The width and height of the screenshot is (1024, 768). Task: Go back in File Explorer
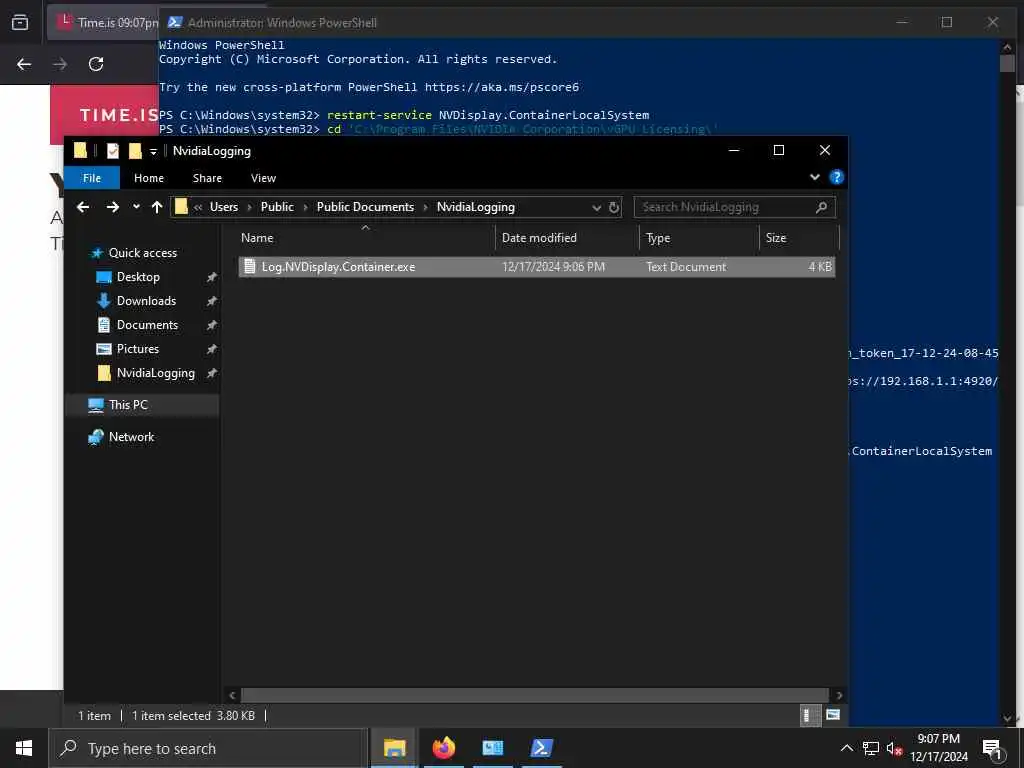tap(83, 207)
